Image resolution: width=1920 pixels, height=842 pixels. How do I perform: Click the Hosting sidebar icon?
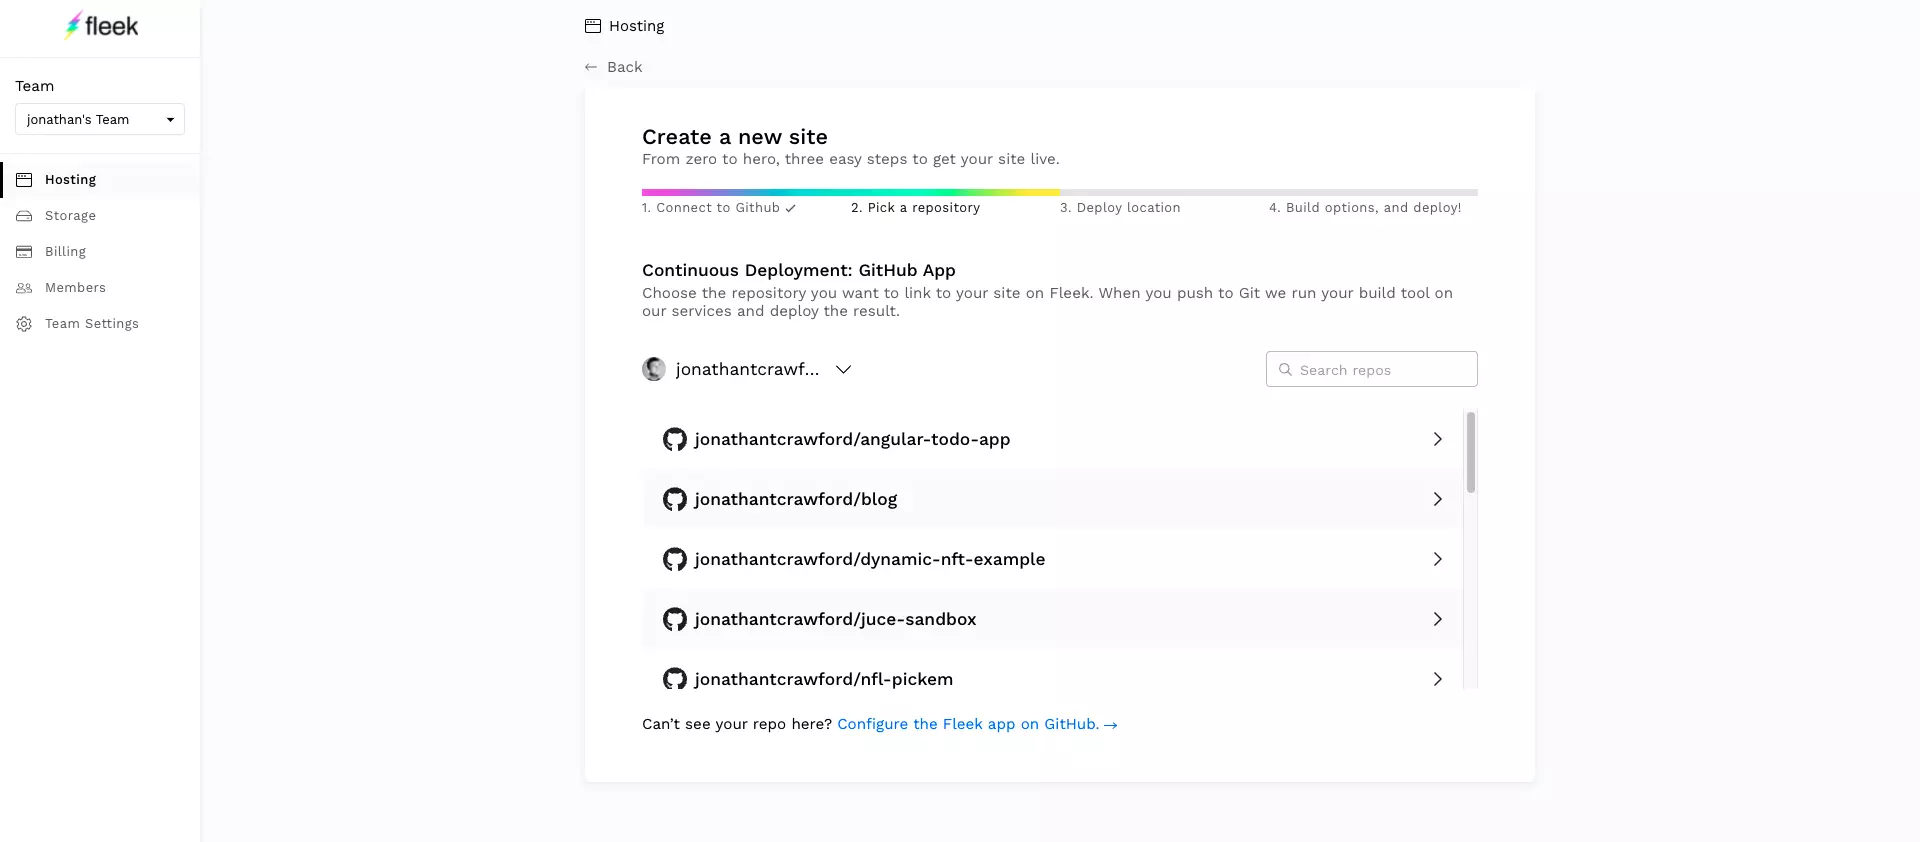point(24,180)
